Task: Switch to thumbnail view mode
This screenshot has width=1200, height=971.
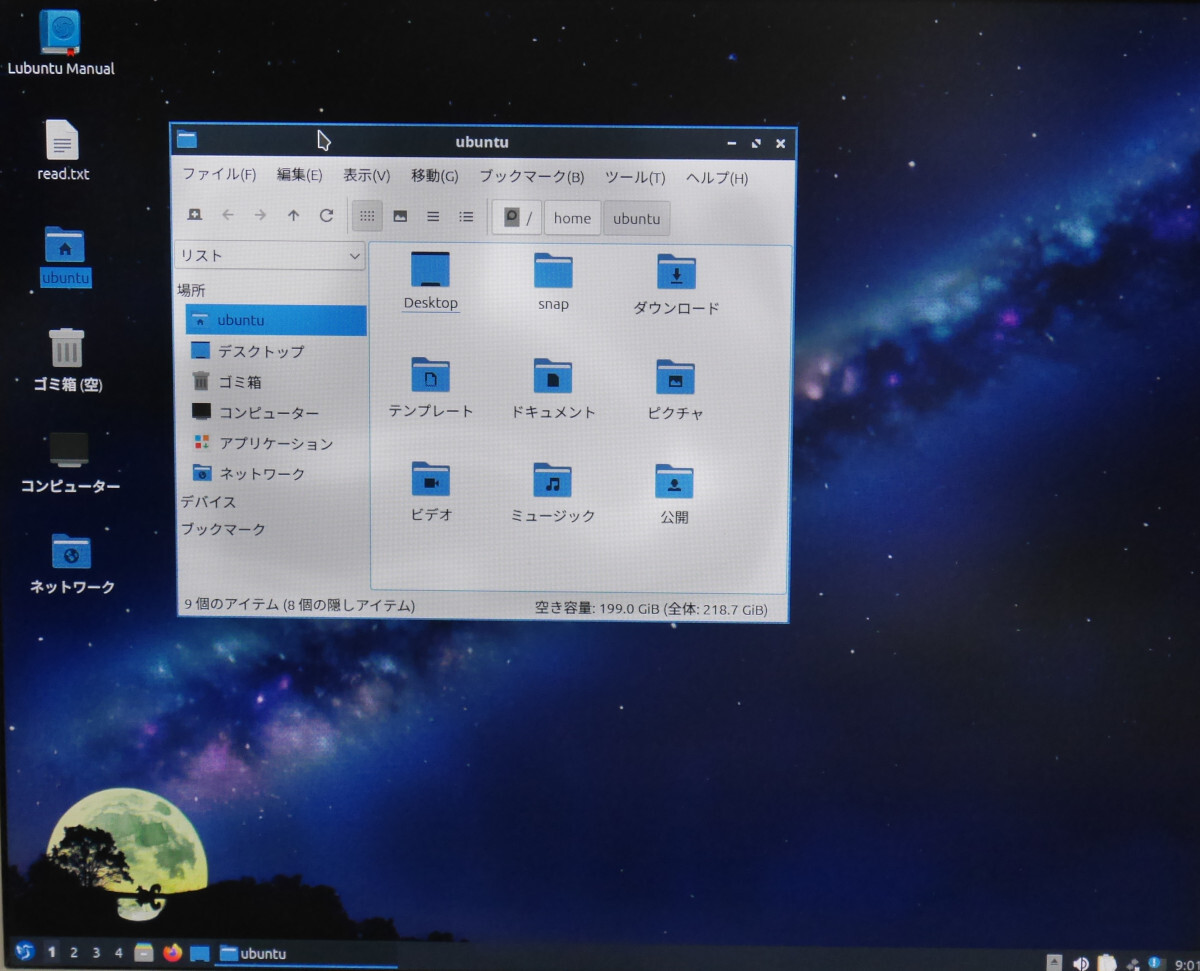Action: pyautogui.click(x=400, y=216)
